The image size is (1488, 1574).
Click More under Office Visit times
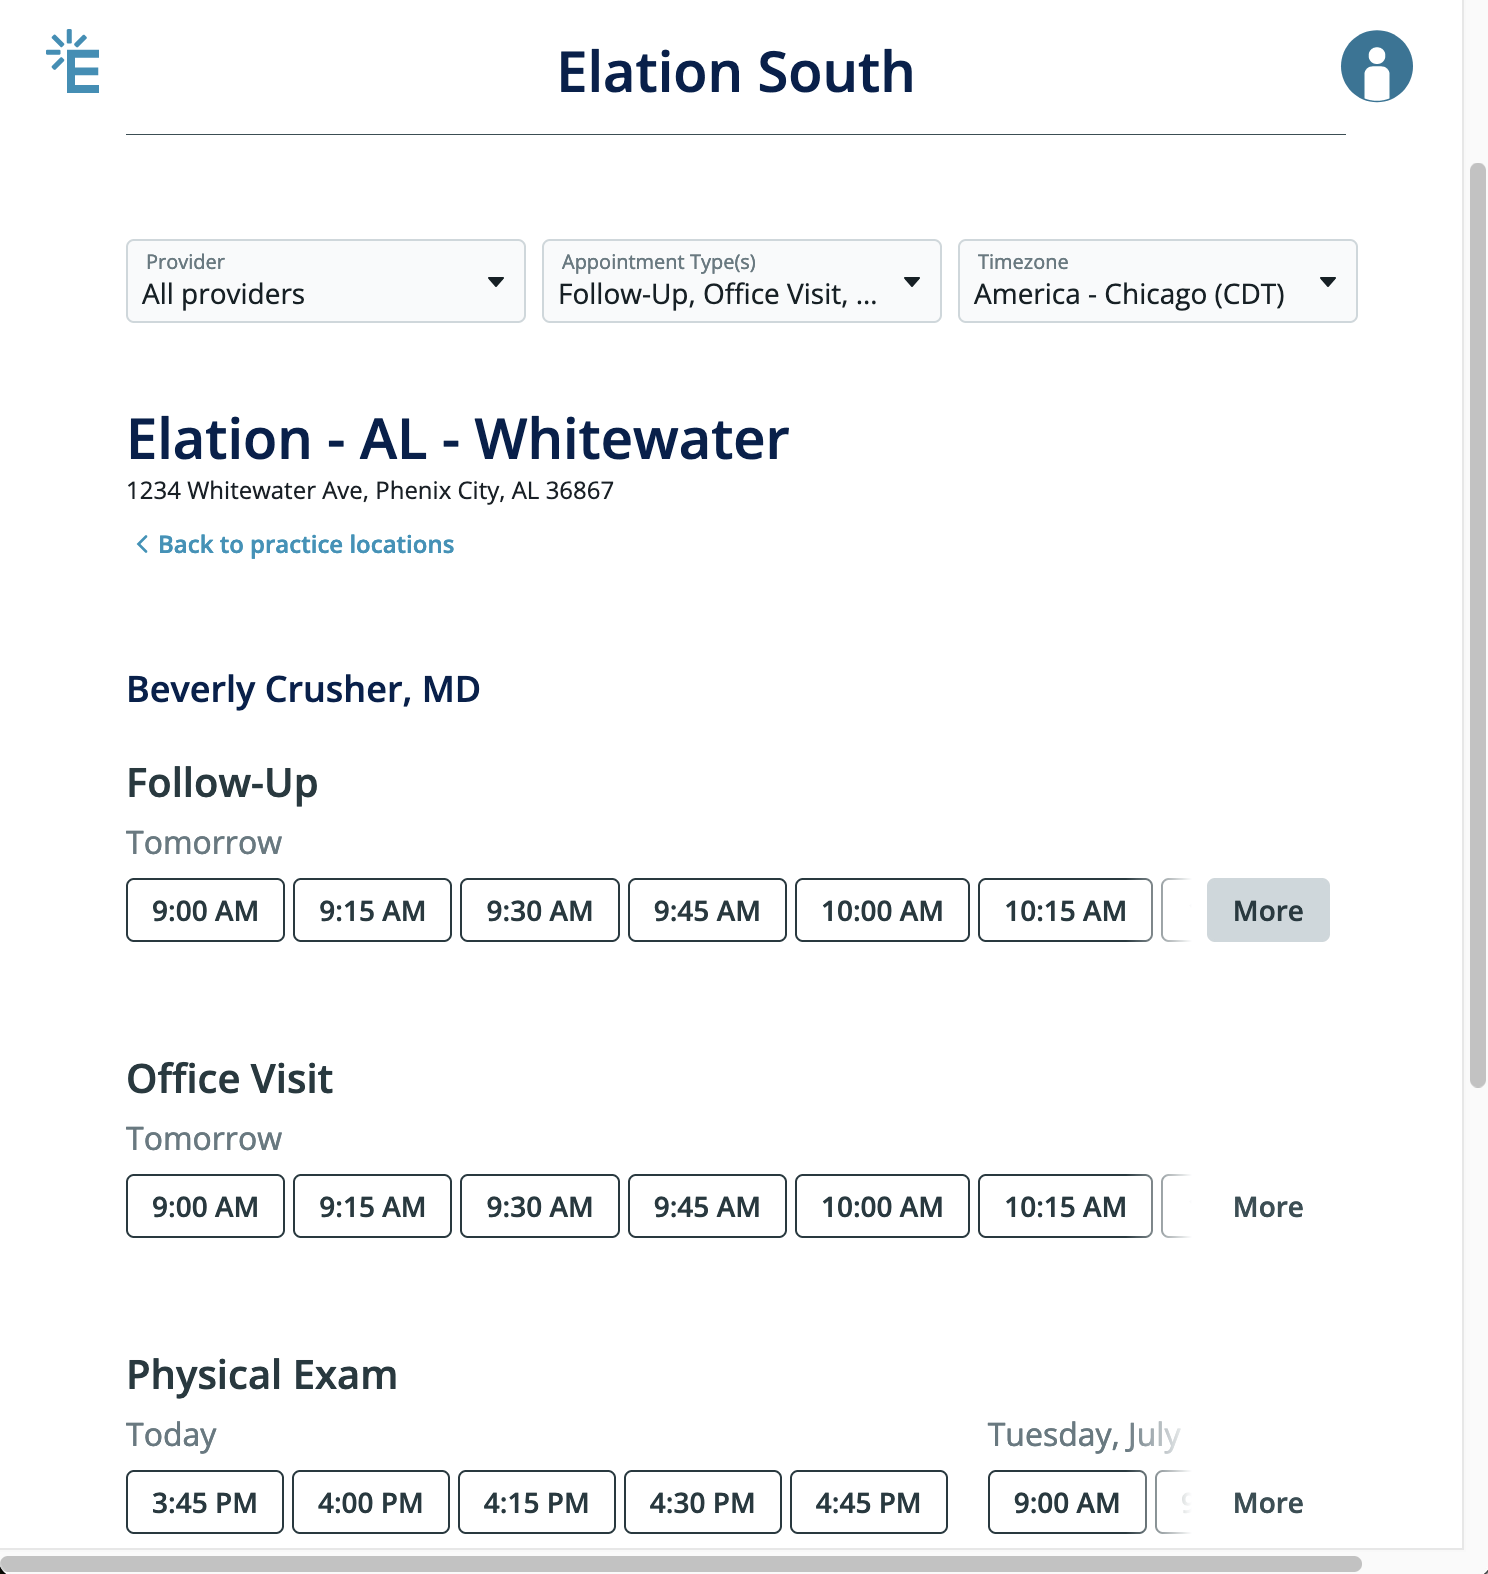coord(1267,1206)
